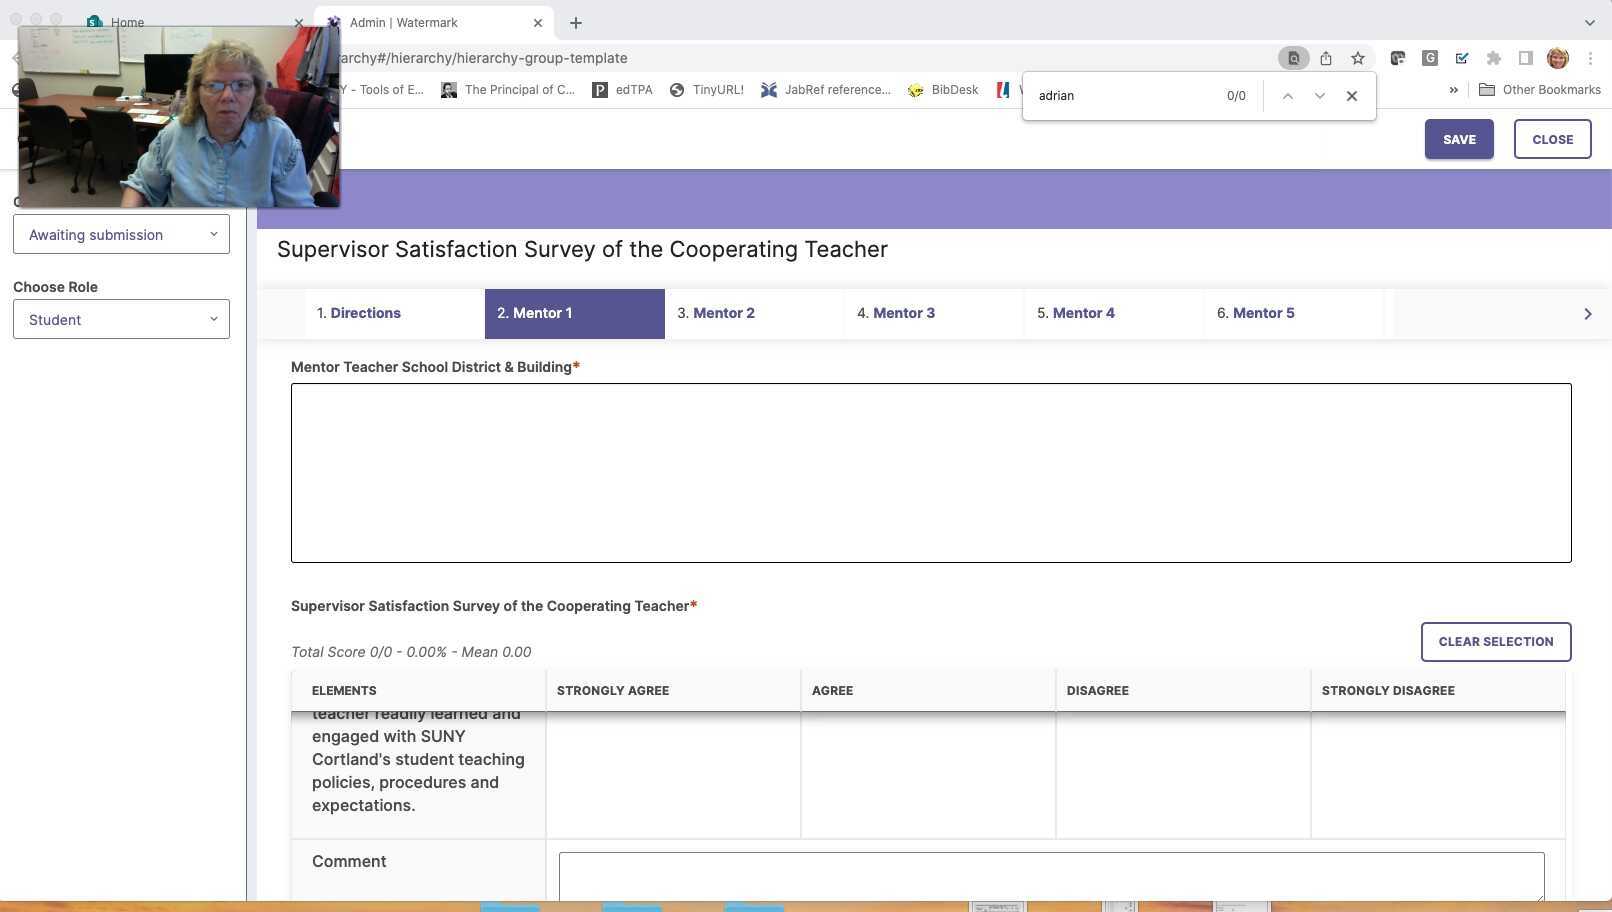Open the Chrome three-dot menu
The height and width of the screenshot is (912, 1612).
pyautogui.click(x=1590, y=58)
